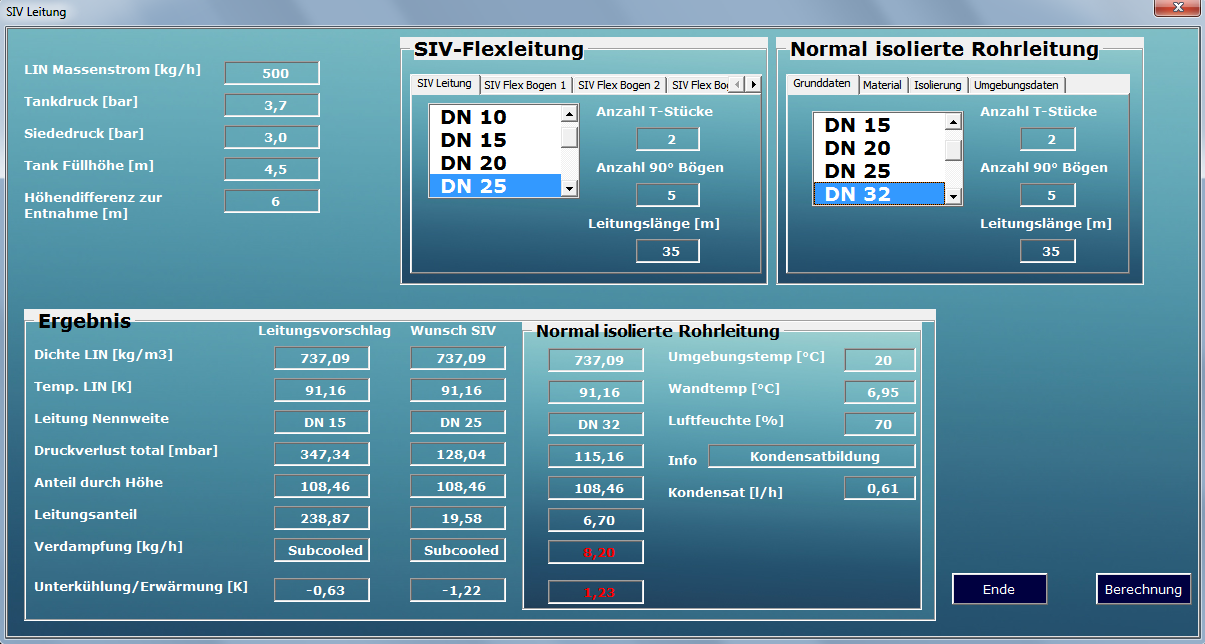This screenshot has height=644, width=1205.
Task: Switch to the Isolierung tab
Action: (x=937, y=85)
